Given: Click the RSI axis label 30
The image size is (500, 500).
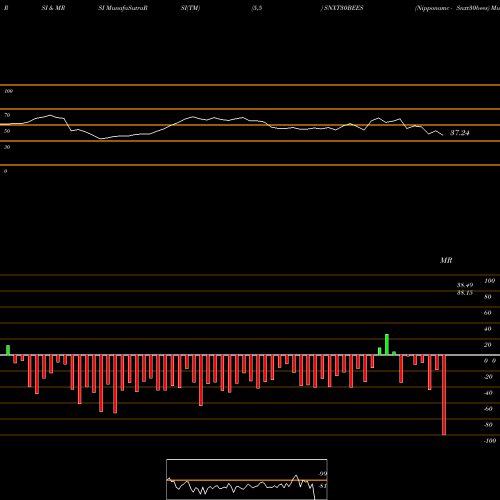Looking at the screenshot, I should tap(7, 147).
